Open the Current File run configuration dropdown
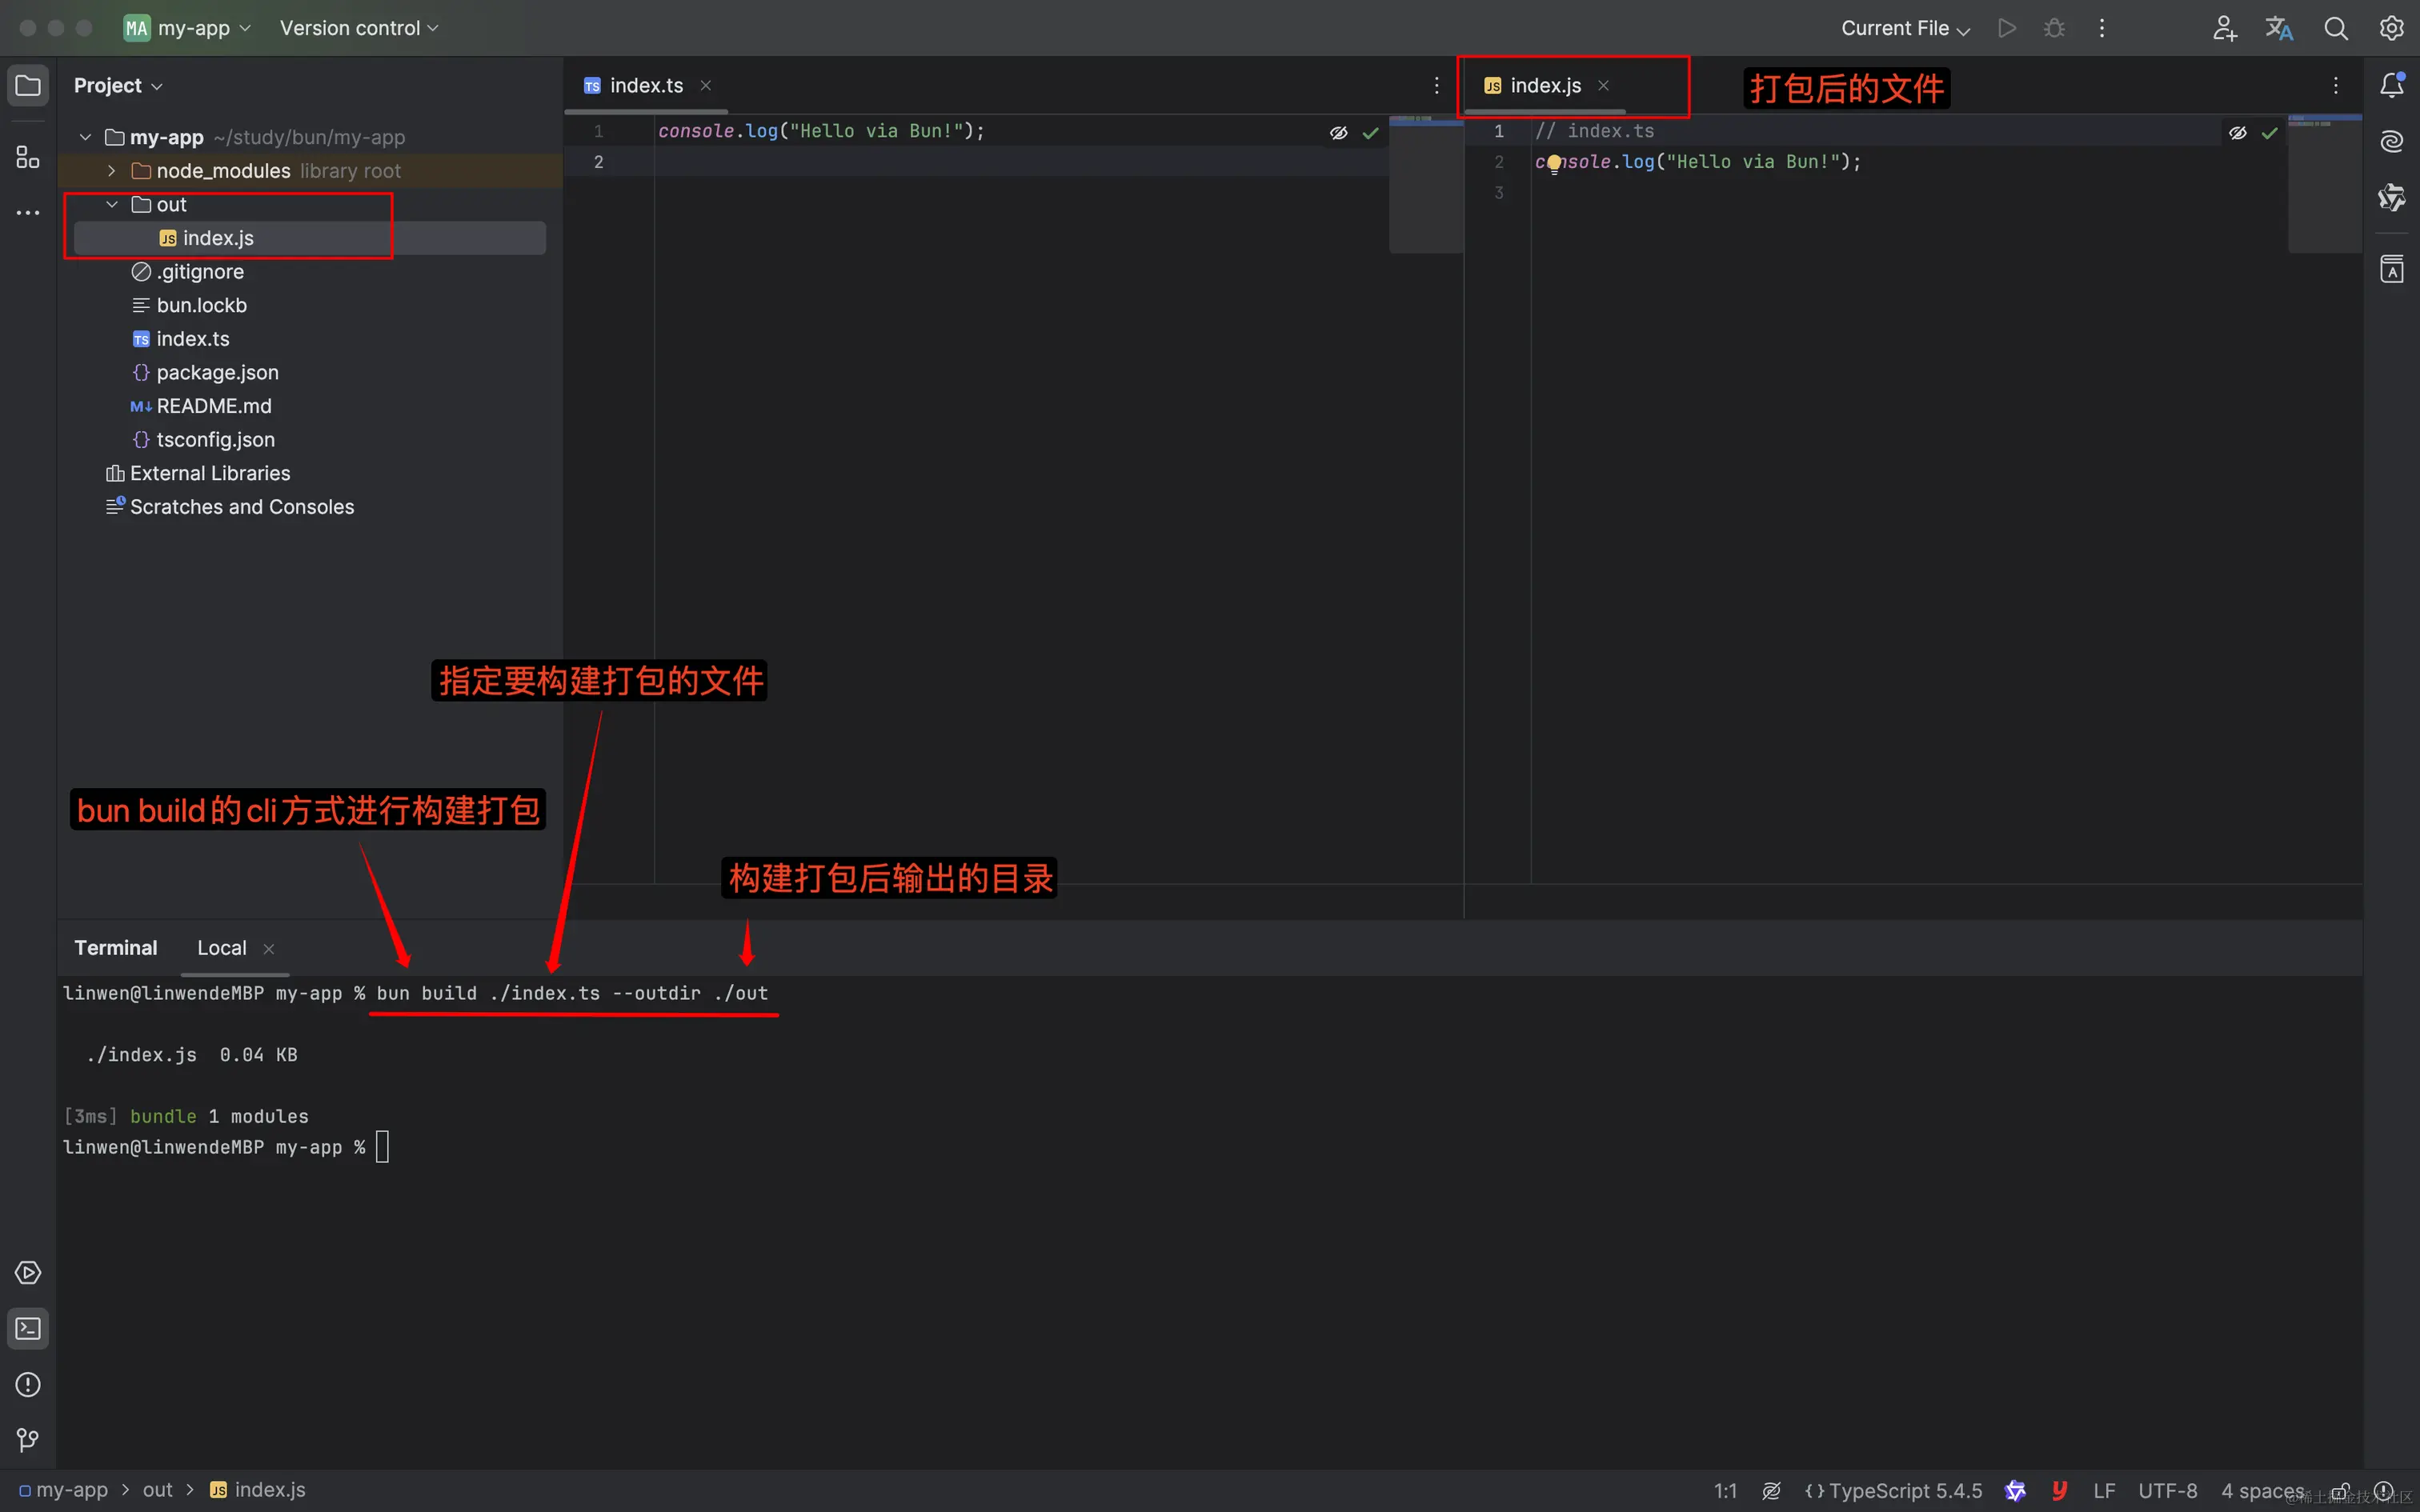 [1905, 28]
